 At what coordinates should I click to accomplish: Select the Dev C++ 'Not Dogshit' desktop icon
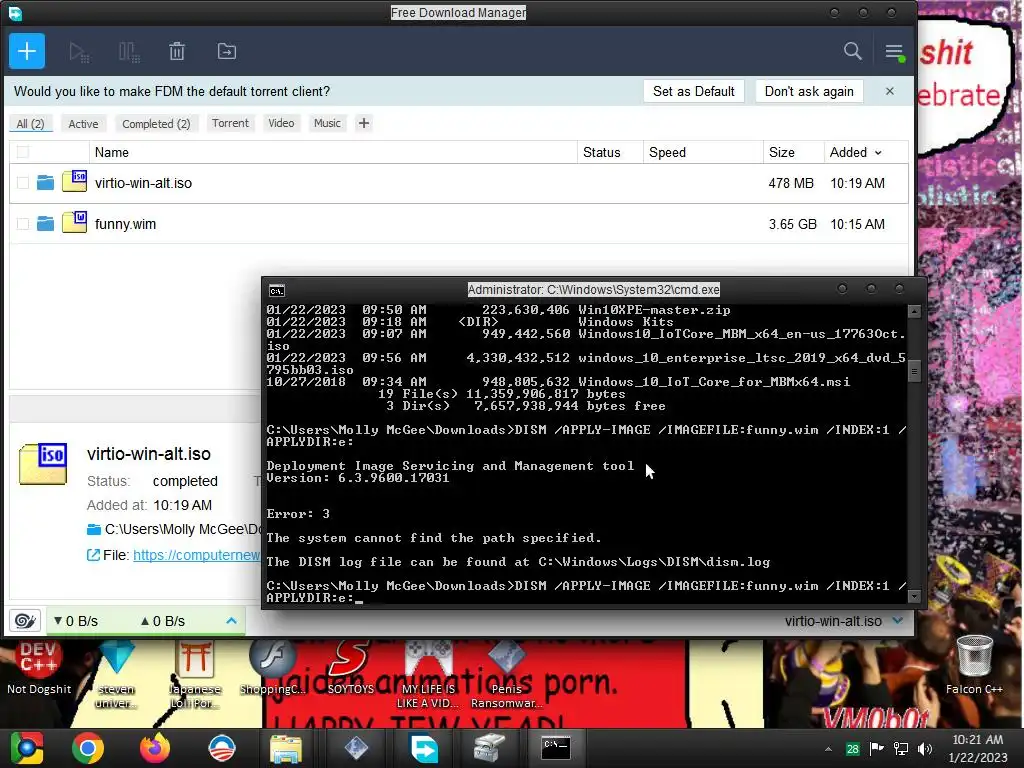point(39,666)
